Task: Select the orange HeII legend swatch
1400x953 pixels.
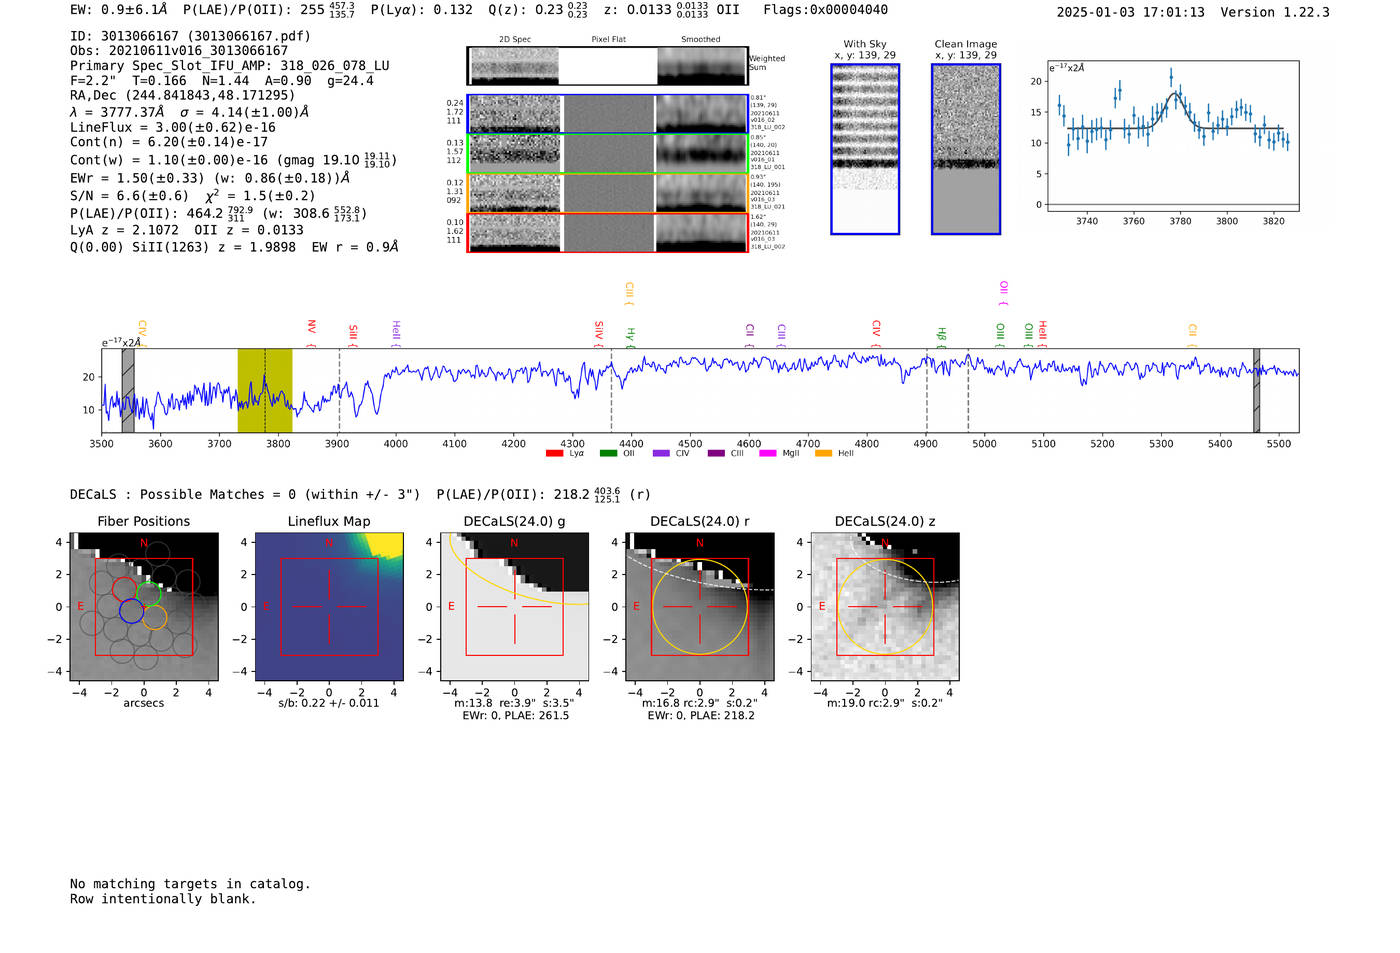Action: coord(823,454)
